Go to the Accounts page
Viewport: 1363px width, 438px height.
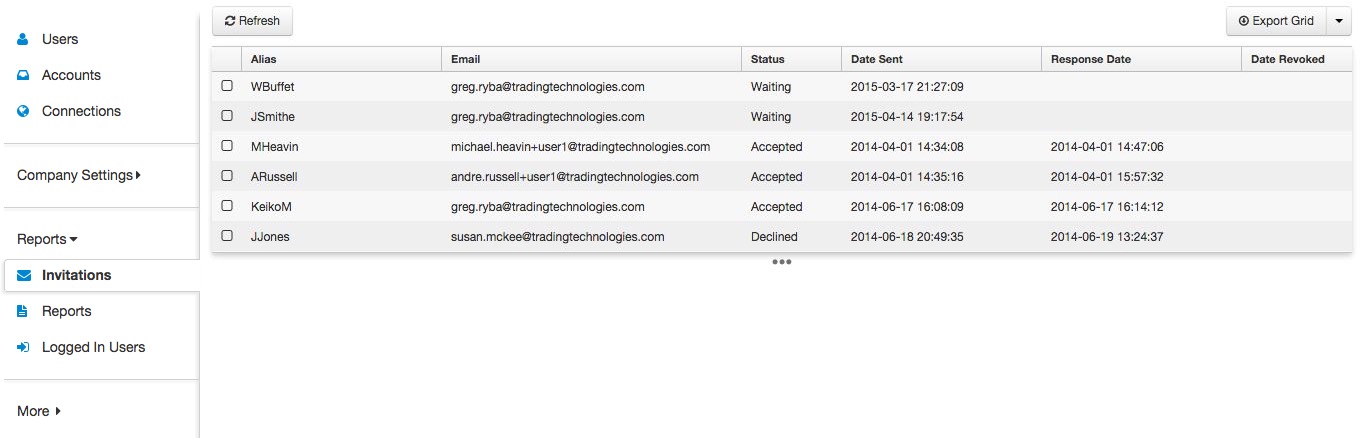tap(71, 75)
